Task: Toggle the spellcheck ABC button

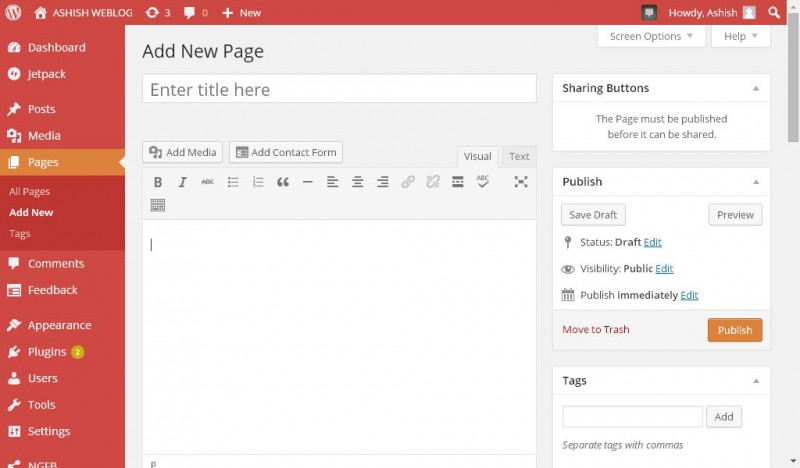Action: pyautogui.click(x=483, y=182)
